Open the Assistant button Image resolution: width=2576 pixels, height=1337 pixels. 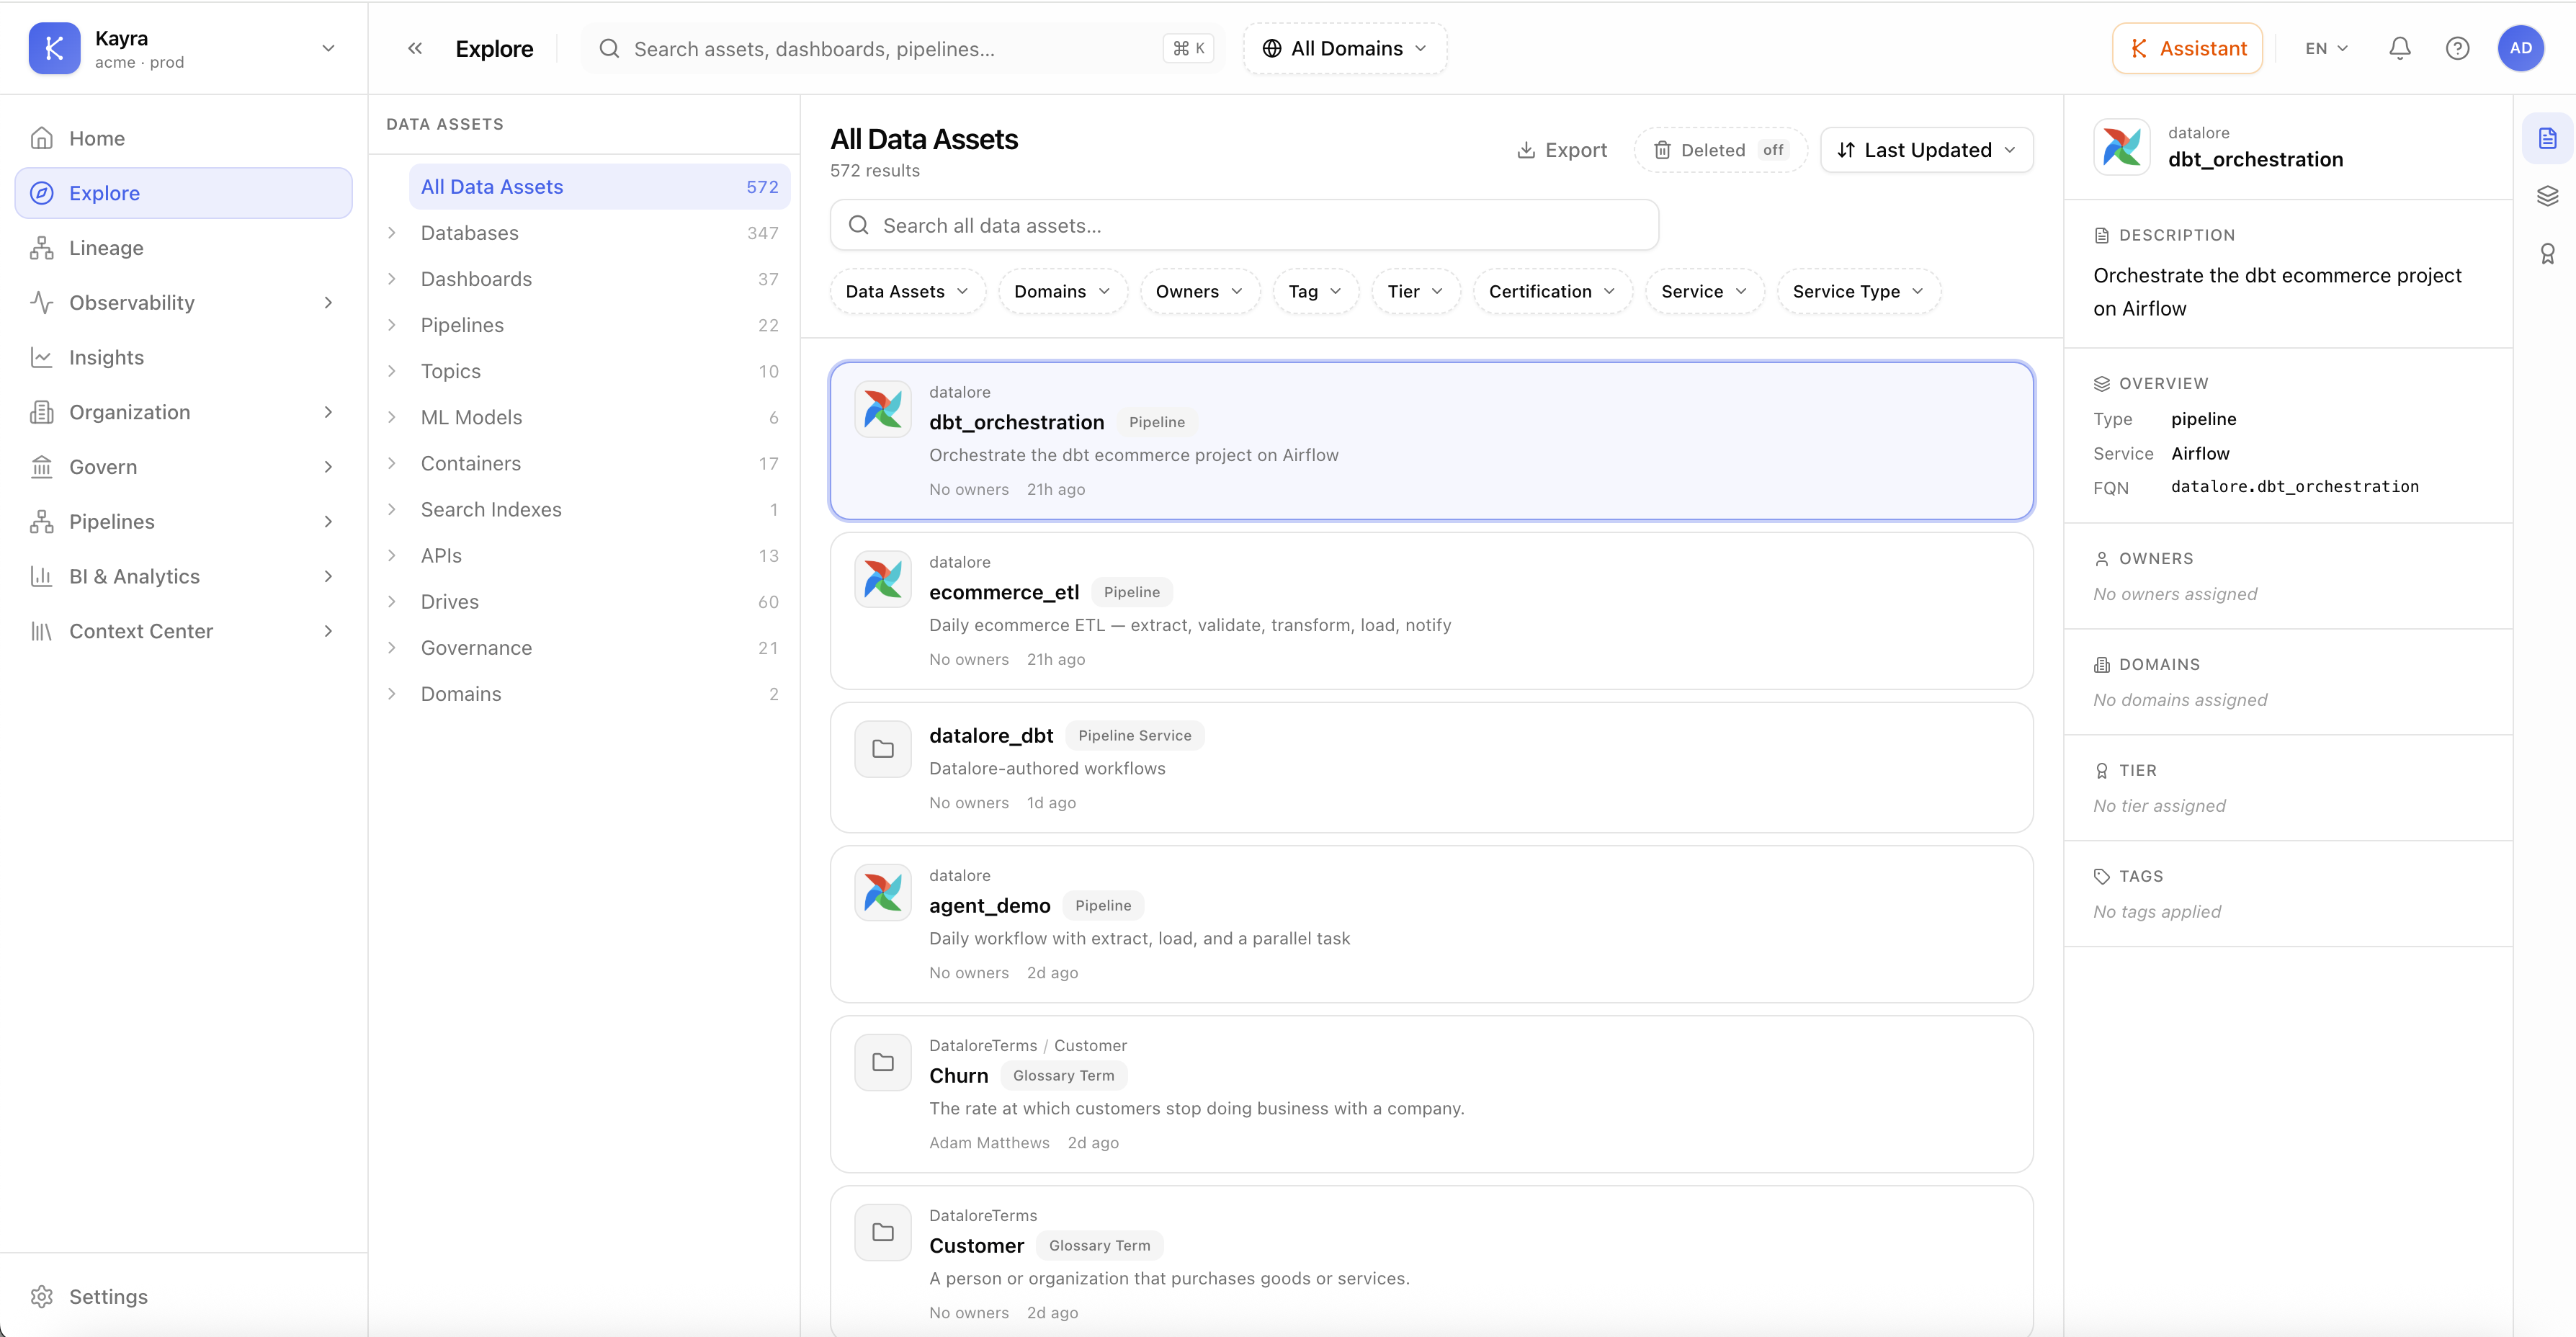(x=2187, y=48)
